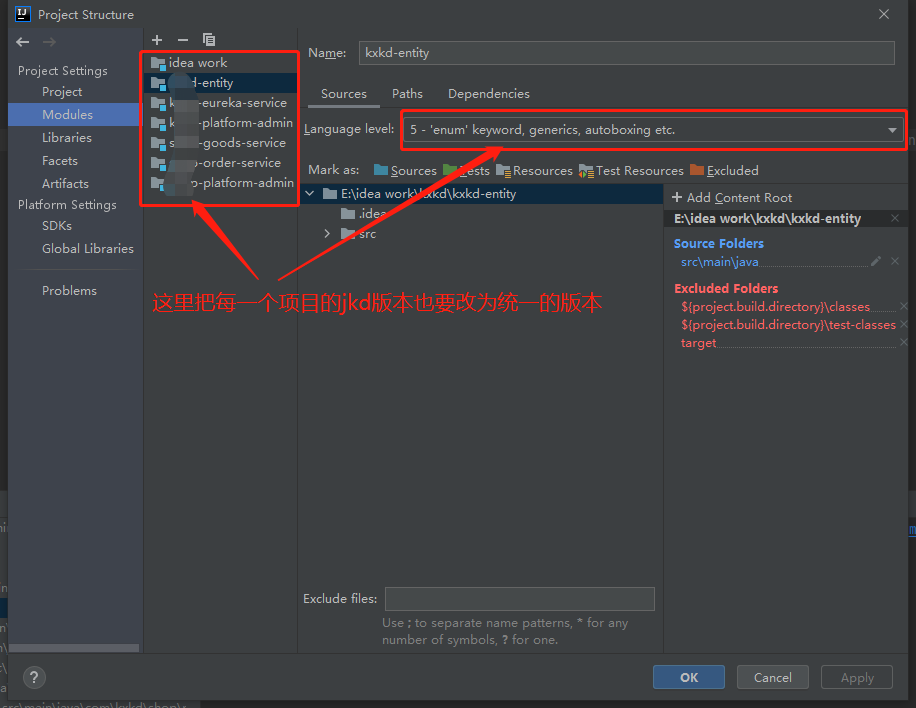916x708 pixels.
Task: Remove the src\main\java source folder
Action: pyautogui.click(x=895, y=261)
